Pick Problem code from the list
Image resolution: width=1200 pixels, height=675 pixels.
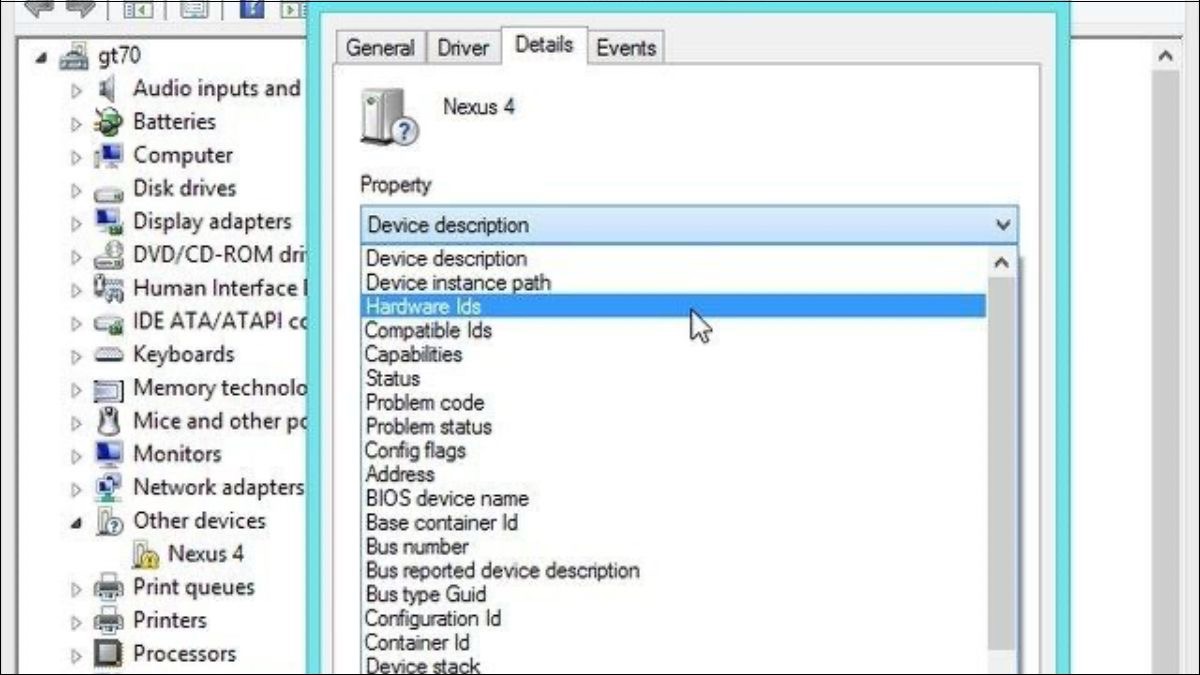pos(673,402)
